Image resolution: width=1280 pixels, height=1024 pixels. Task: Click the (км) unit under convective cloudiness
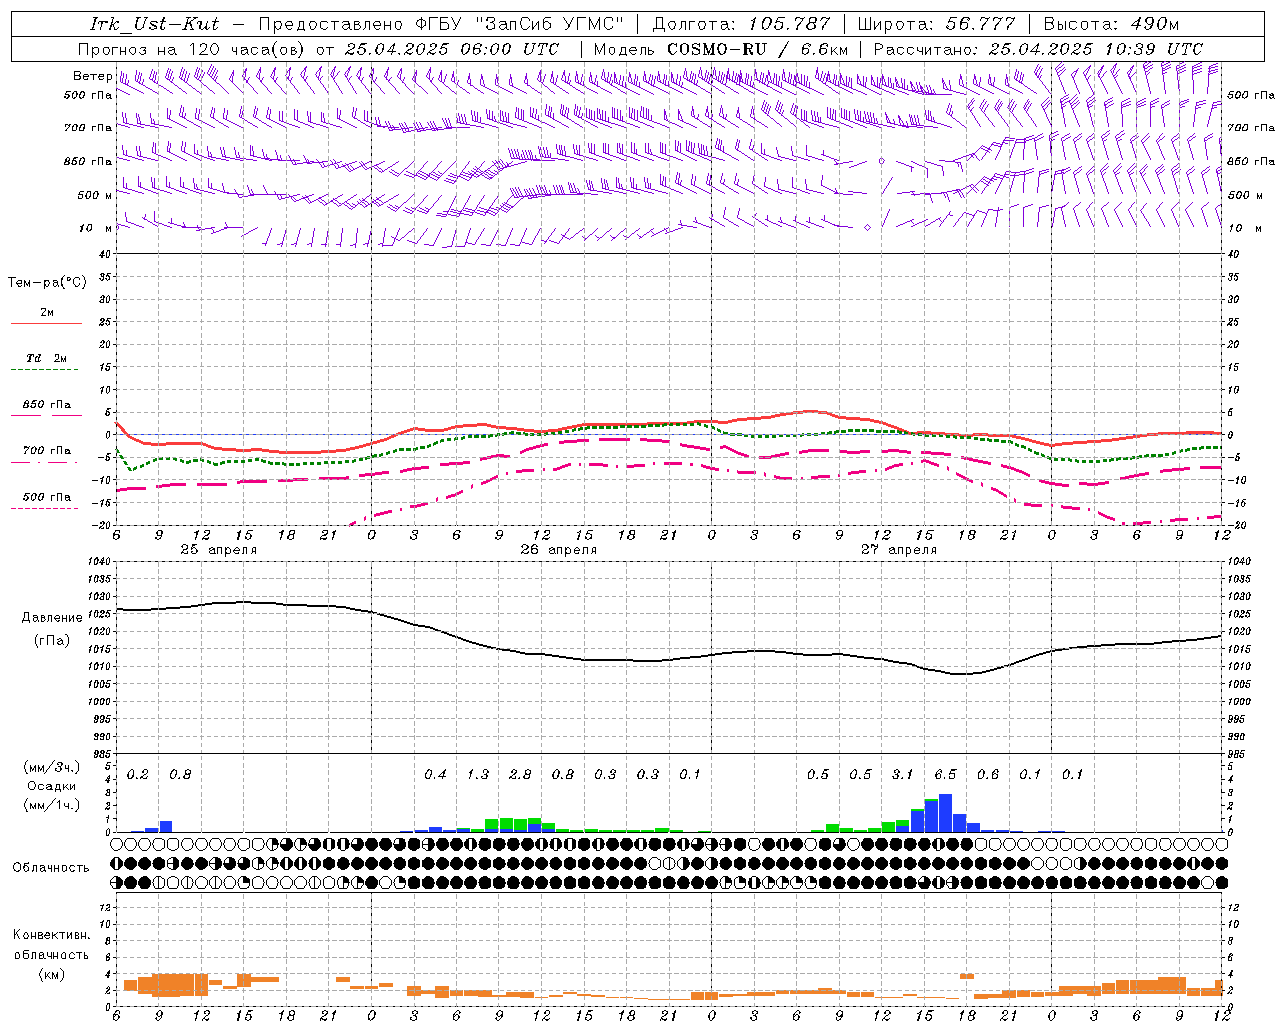click(x=51, y=974)
